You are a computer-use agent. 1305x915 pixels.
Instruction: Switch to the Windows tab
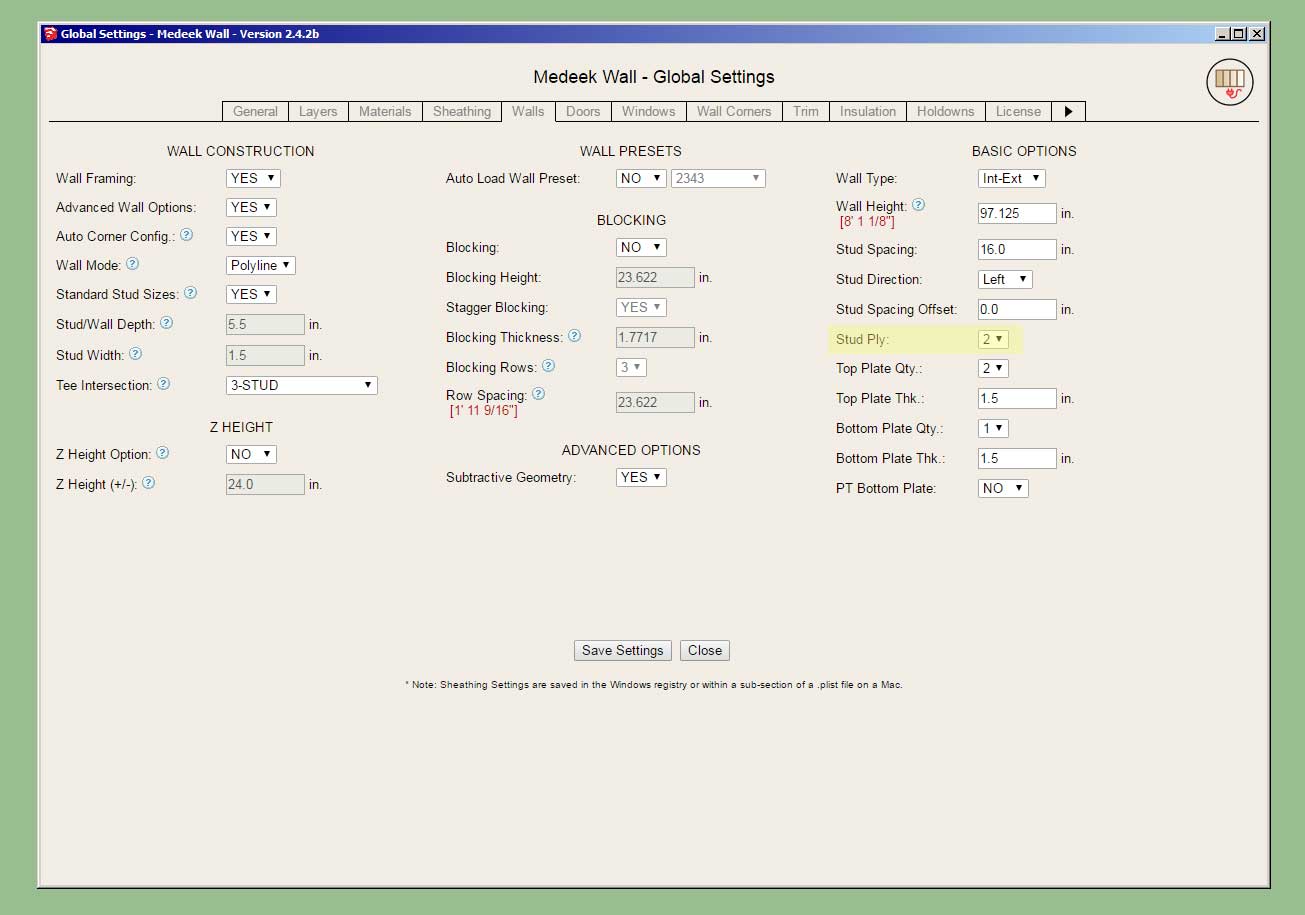pyautogui.click(x=649, y=111)
